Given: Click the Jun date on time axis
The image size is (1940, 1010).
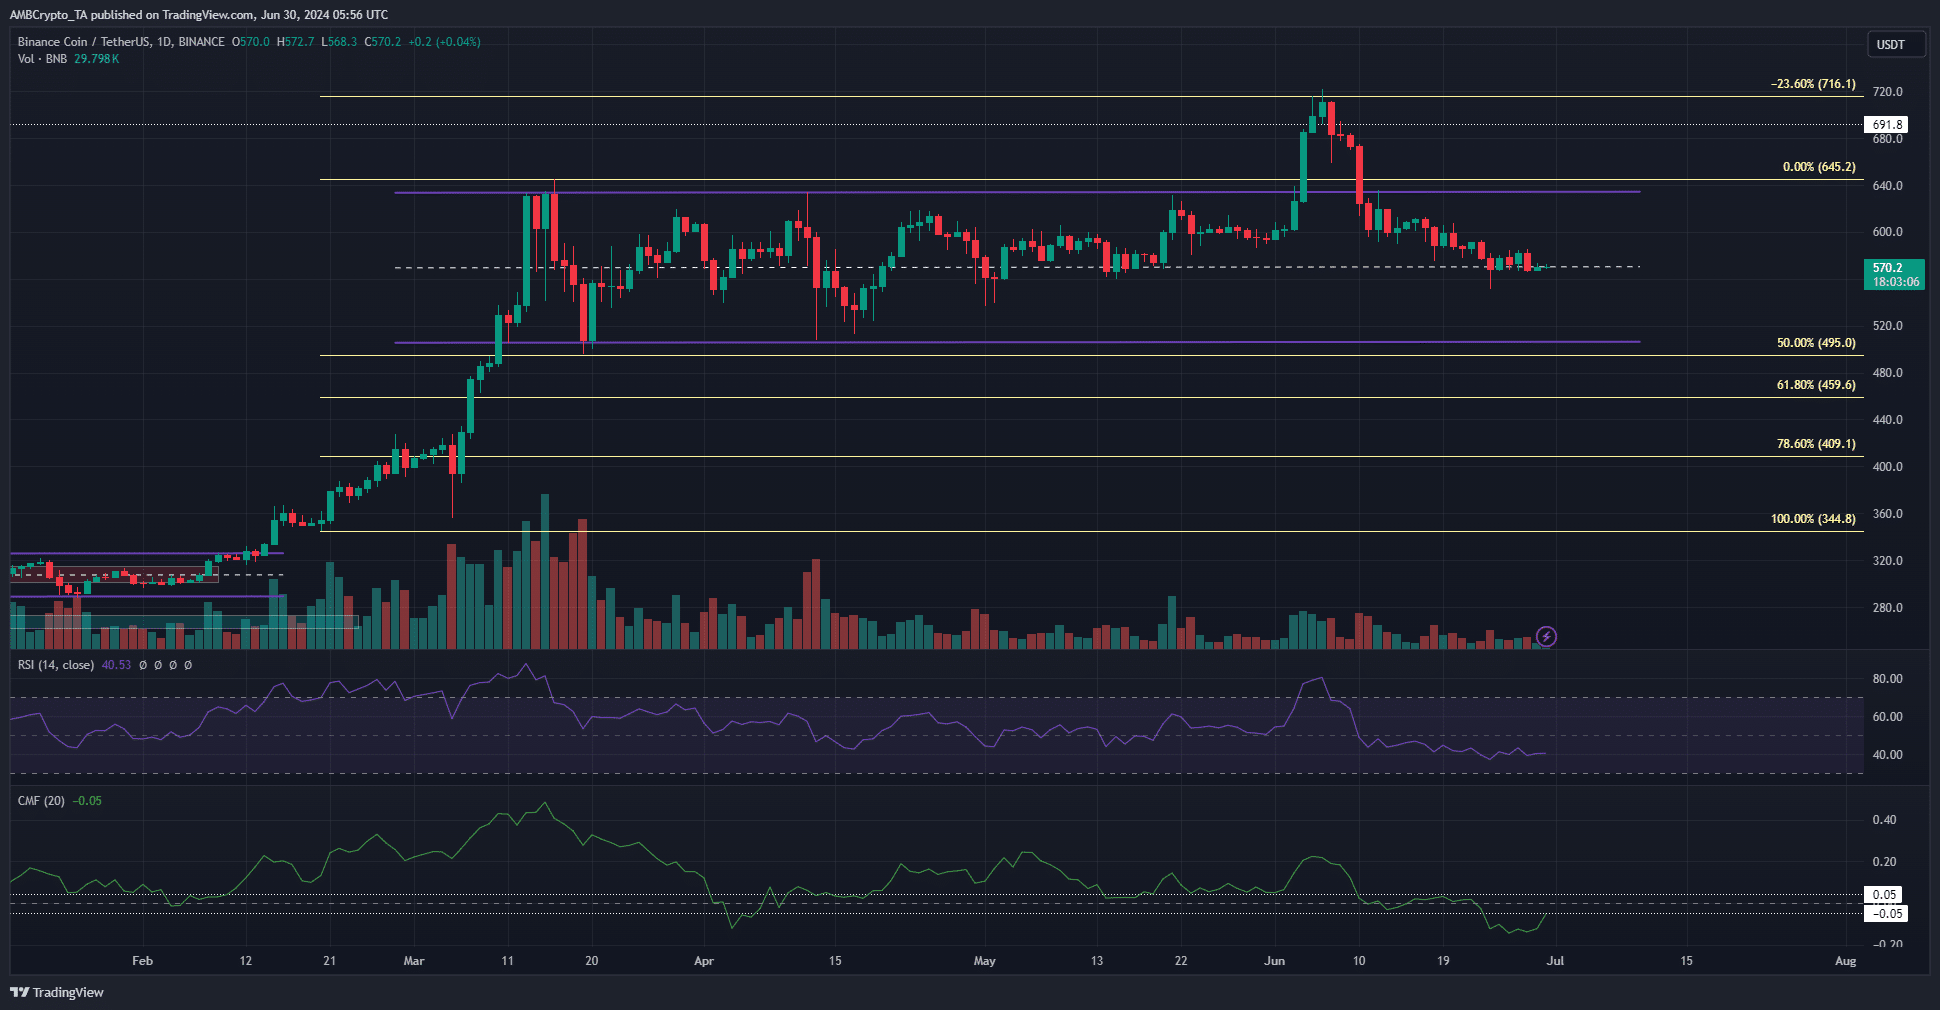Looking at the screenshot, I should point(1275,961).
